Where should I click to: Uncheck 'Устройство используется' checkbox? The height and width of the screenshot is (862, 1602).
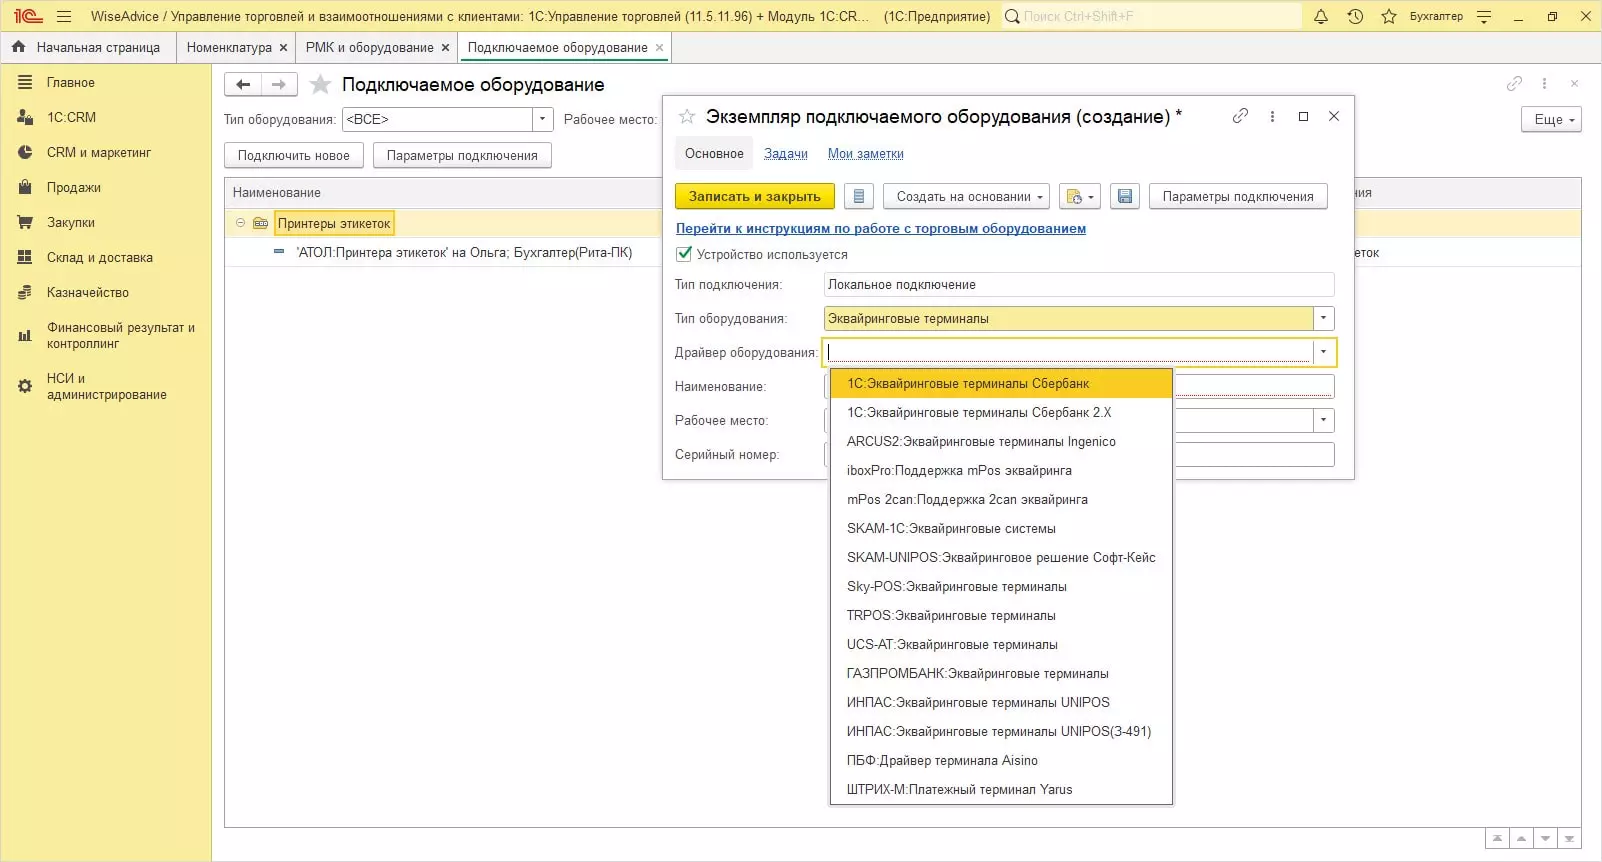pos(684,255)
